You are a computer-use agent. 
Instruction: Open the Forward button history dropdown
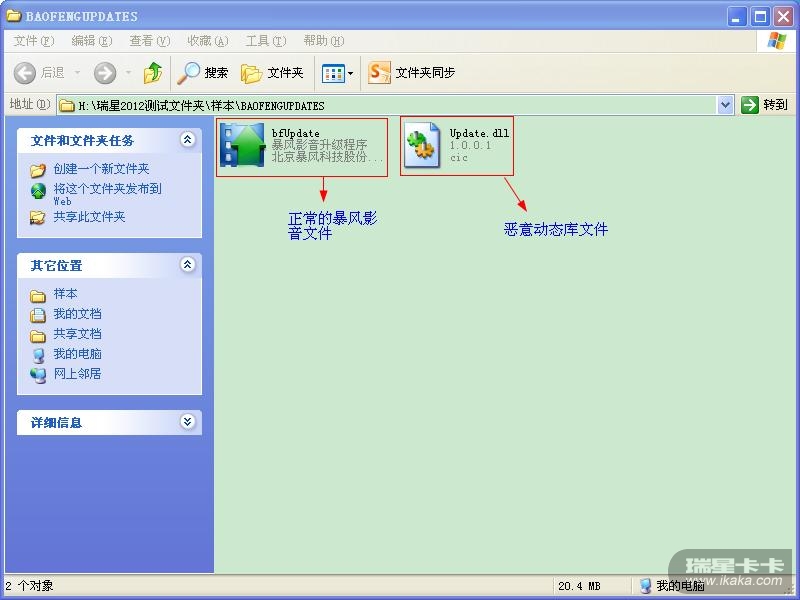click(x=128, y=73)
